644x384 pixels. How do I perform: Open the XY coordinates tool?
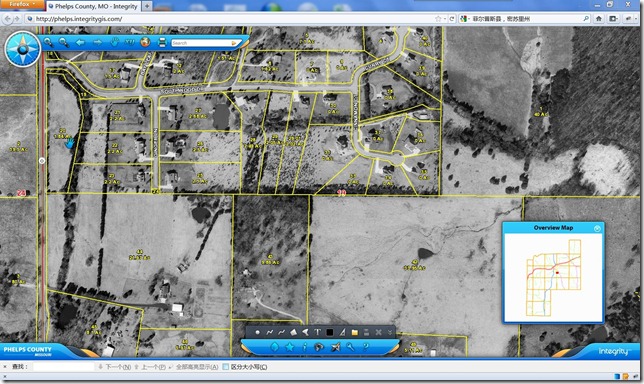[x=129, y=42]
